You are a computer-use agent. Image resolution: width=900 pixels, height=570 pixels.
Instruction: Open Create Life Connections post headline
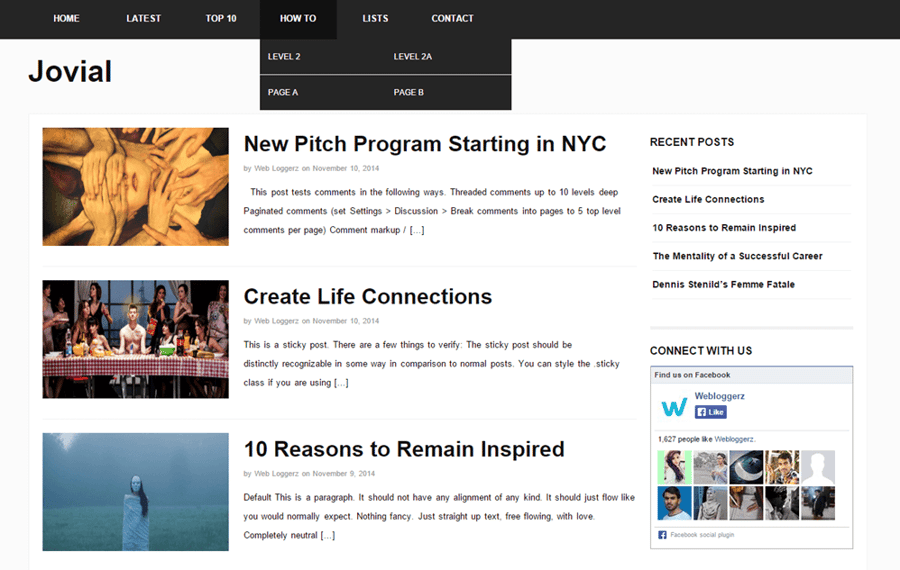tap(368, 296)
